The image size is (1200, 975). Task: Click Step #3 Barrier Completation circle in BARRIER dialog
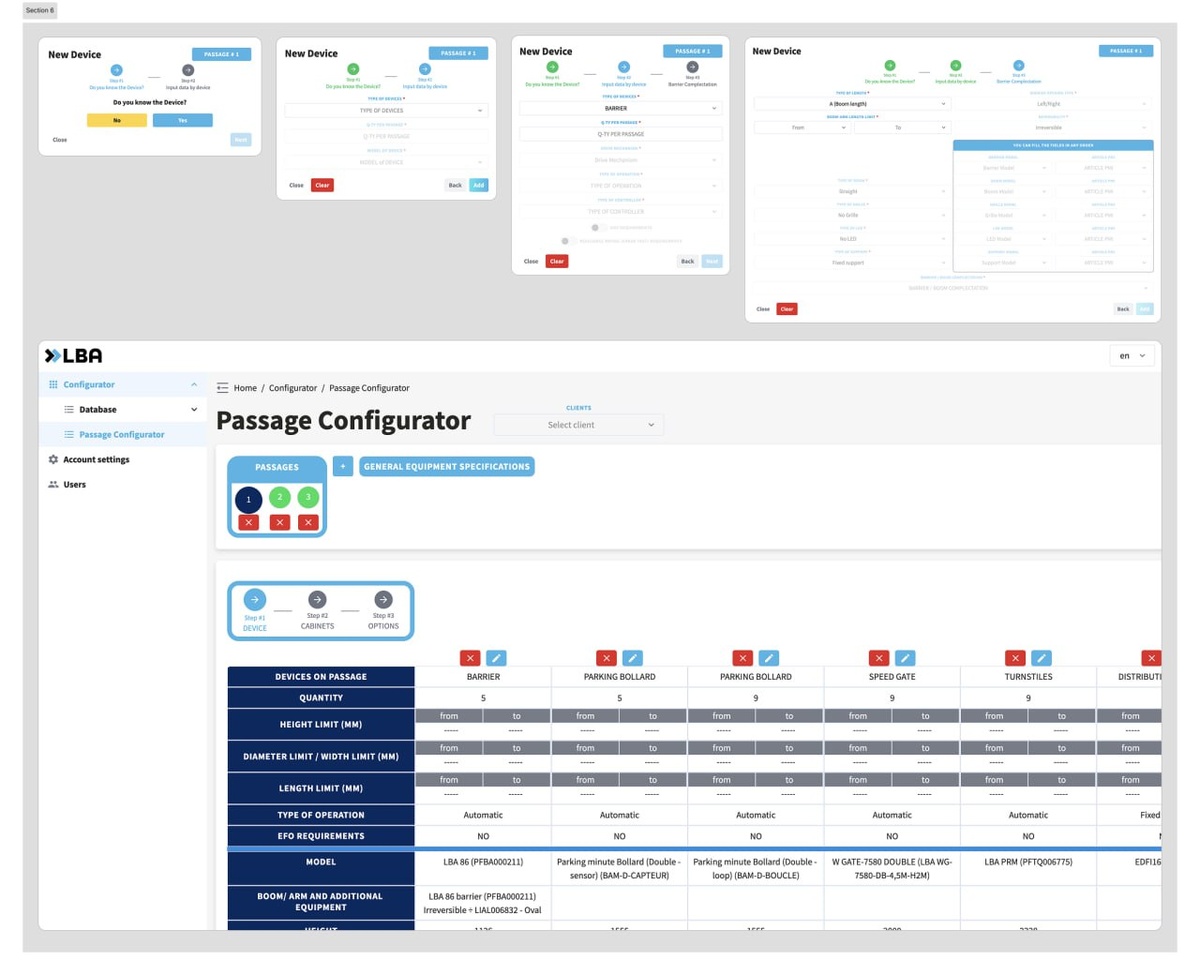(x=692, y=67)
